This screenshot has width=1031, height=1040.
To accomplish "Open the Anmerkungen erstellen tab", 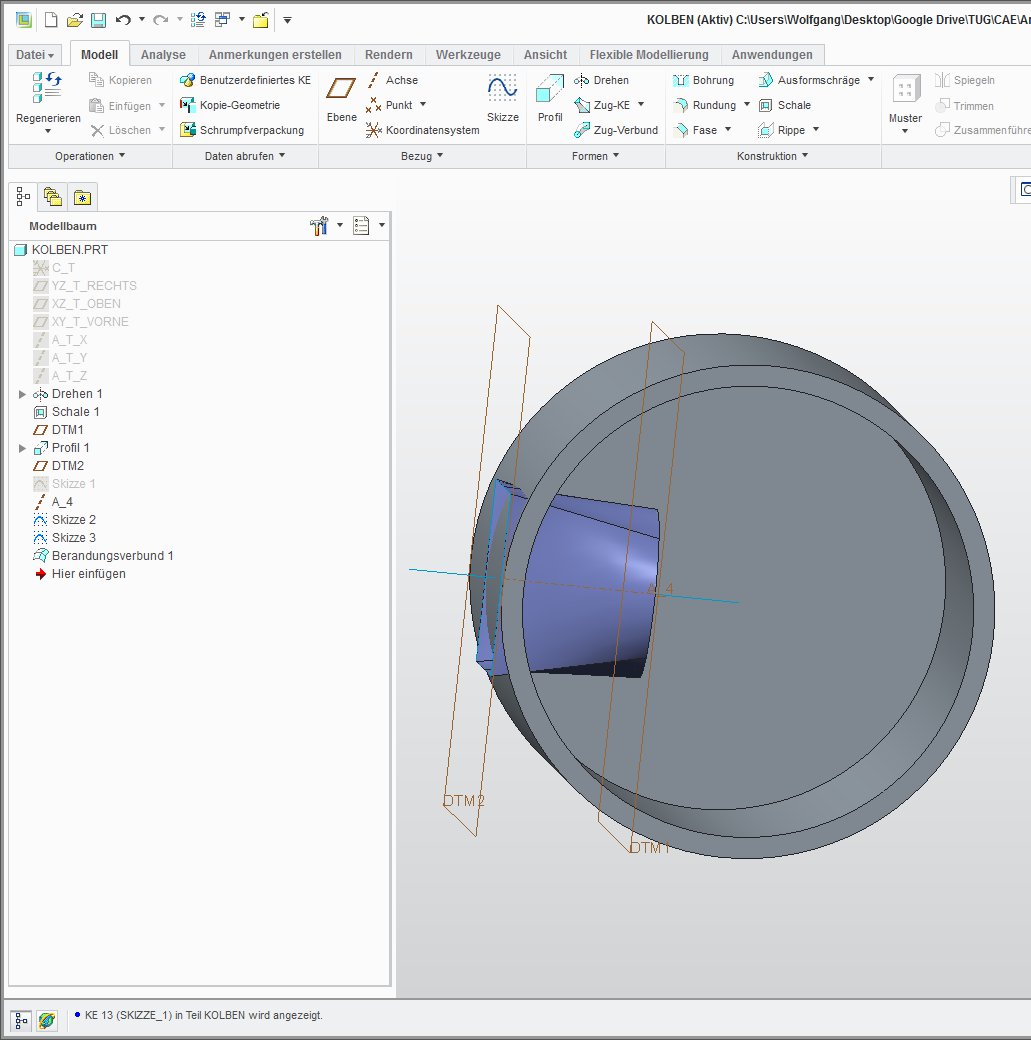I will (275, 54).
